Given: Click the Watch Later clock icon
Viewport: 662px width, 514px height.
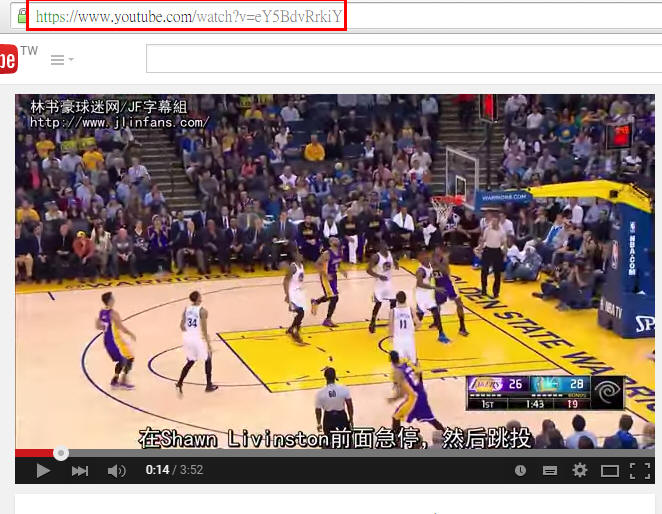Looking at the screenshot, I should pos(520,470).
